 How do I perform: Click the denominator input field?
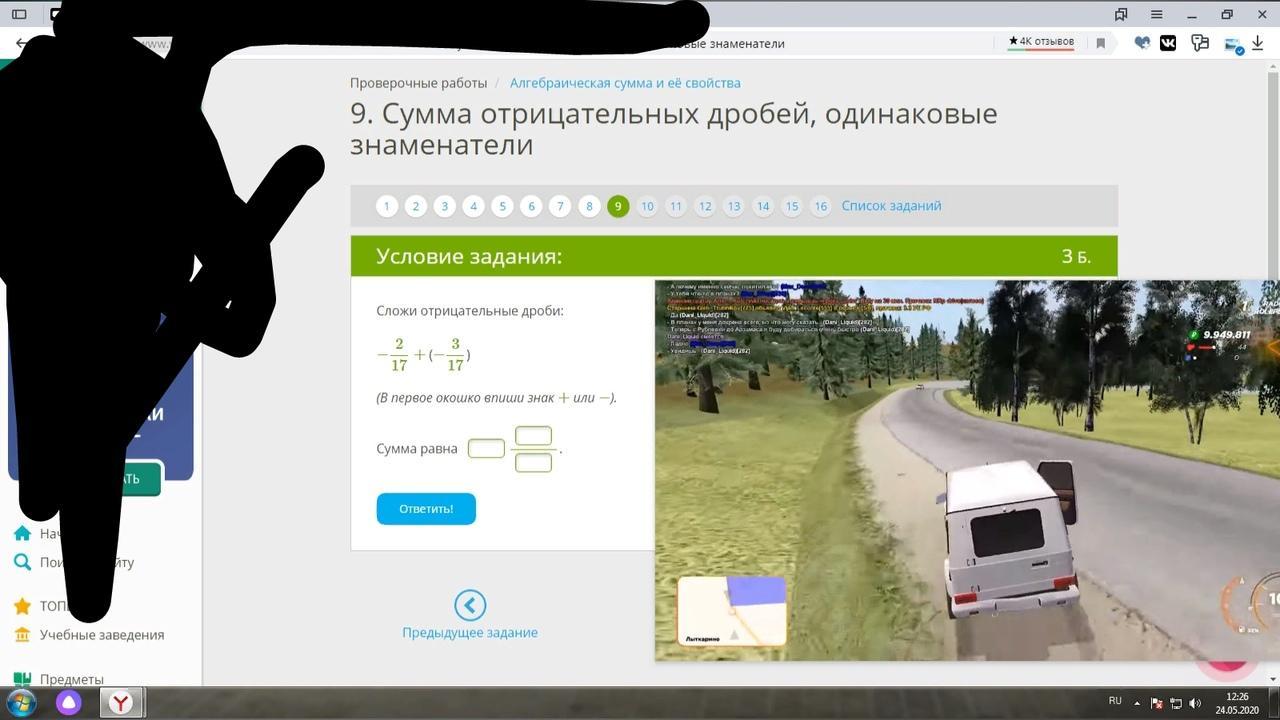[x=533, y=462]
